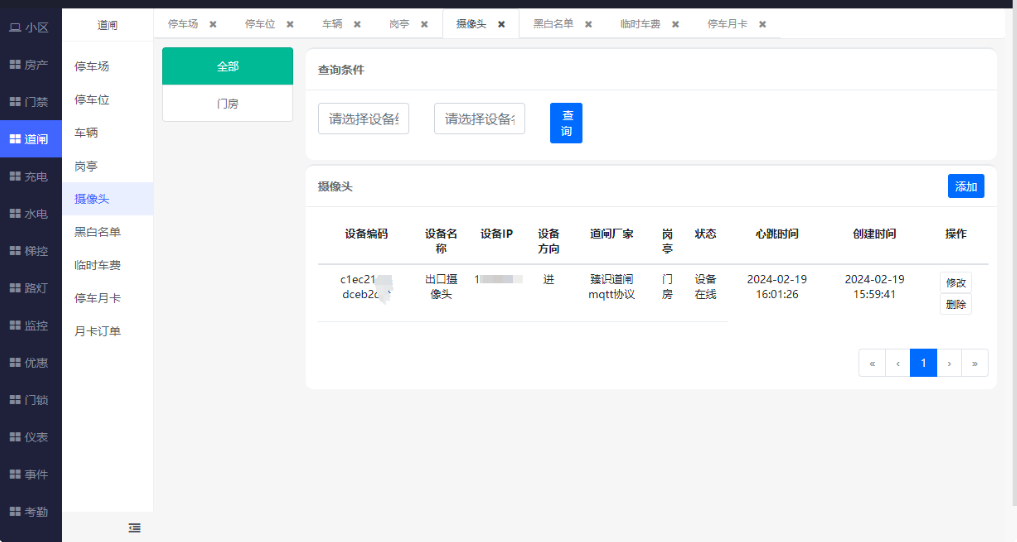Switch to the 临时车费 tab

[x=640, y=23]
